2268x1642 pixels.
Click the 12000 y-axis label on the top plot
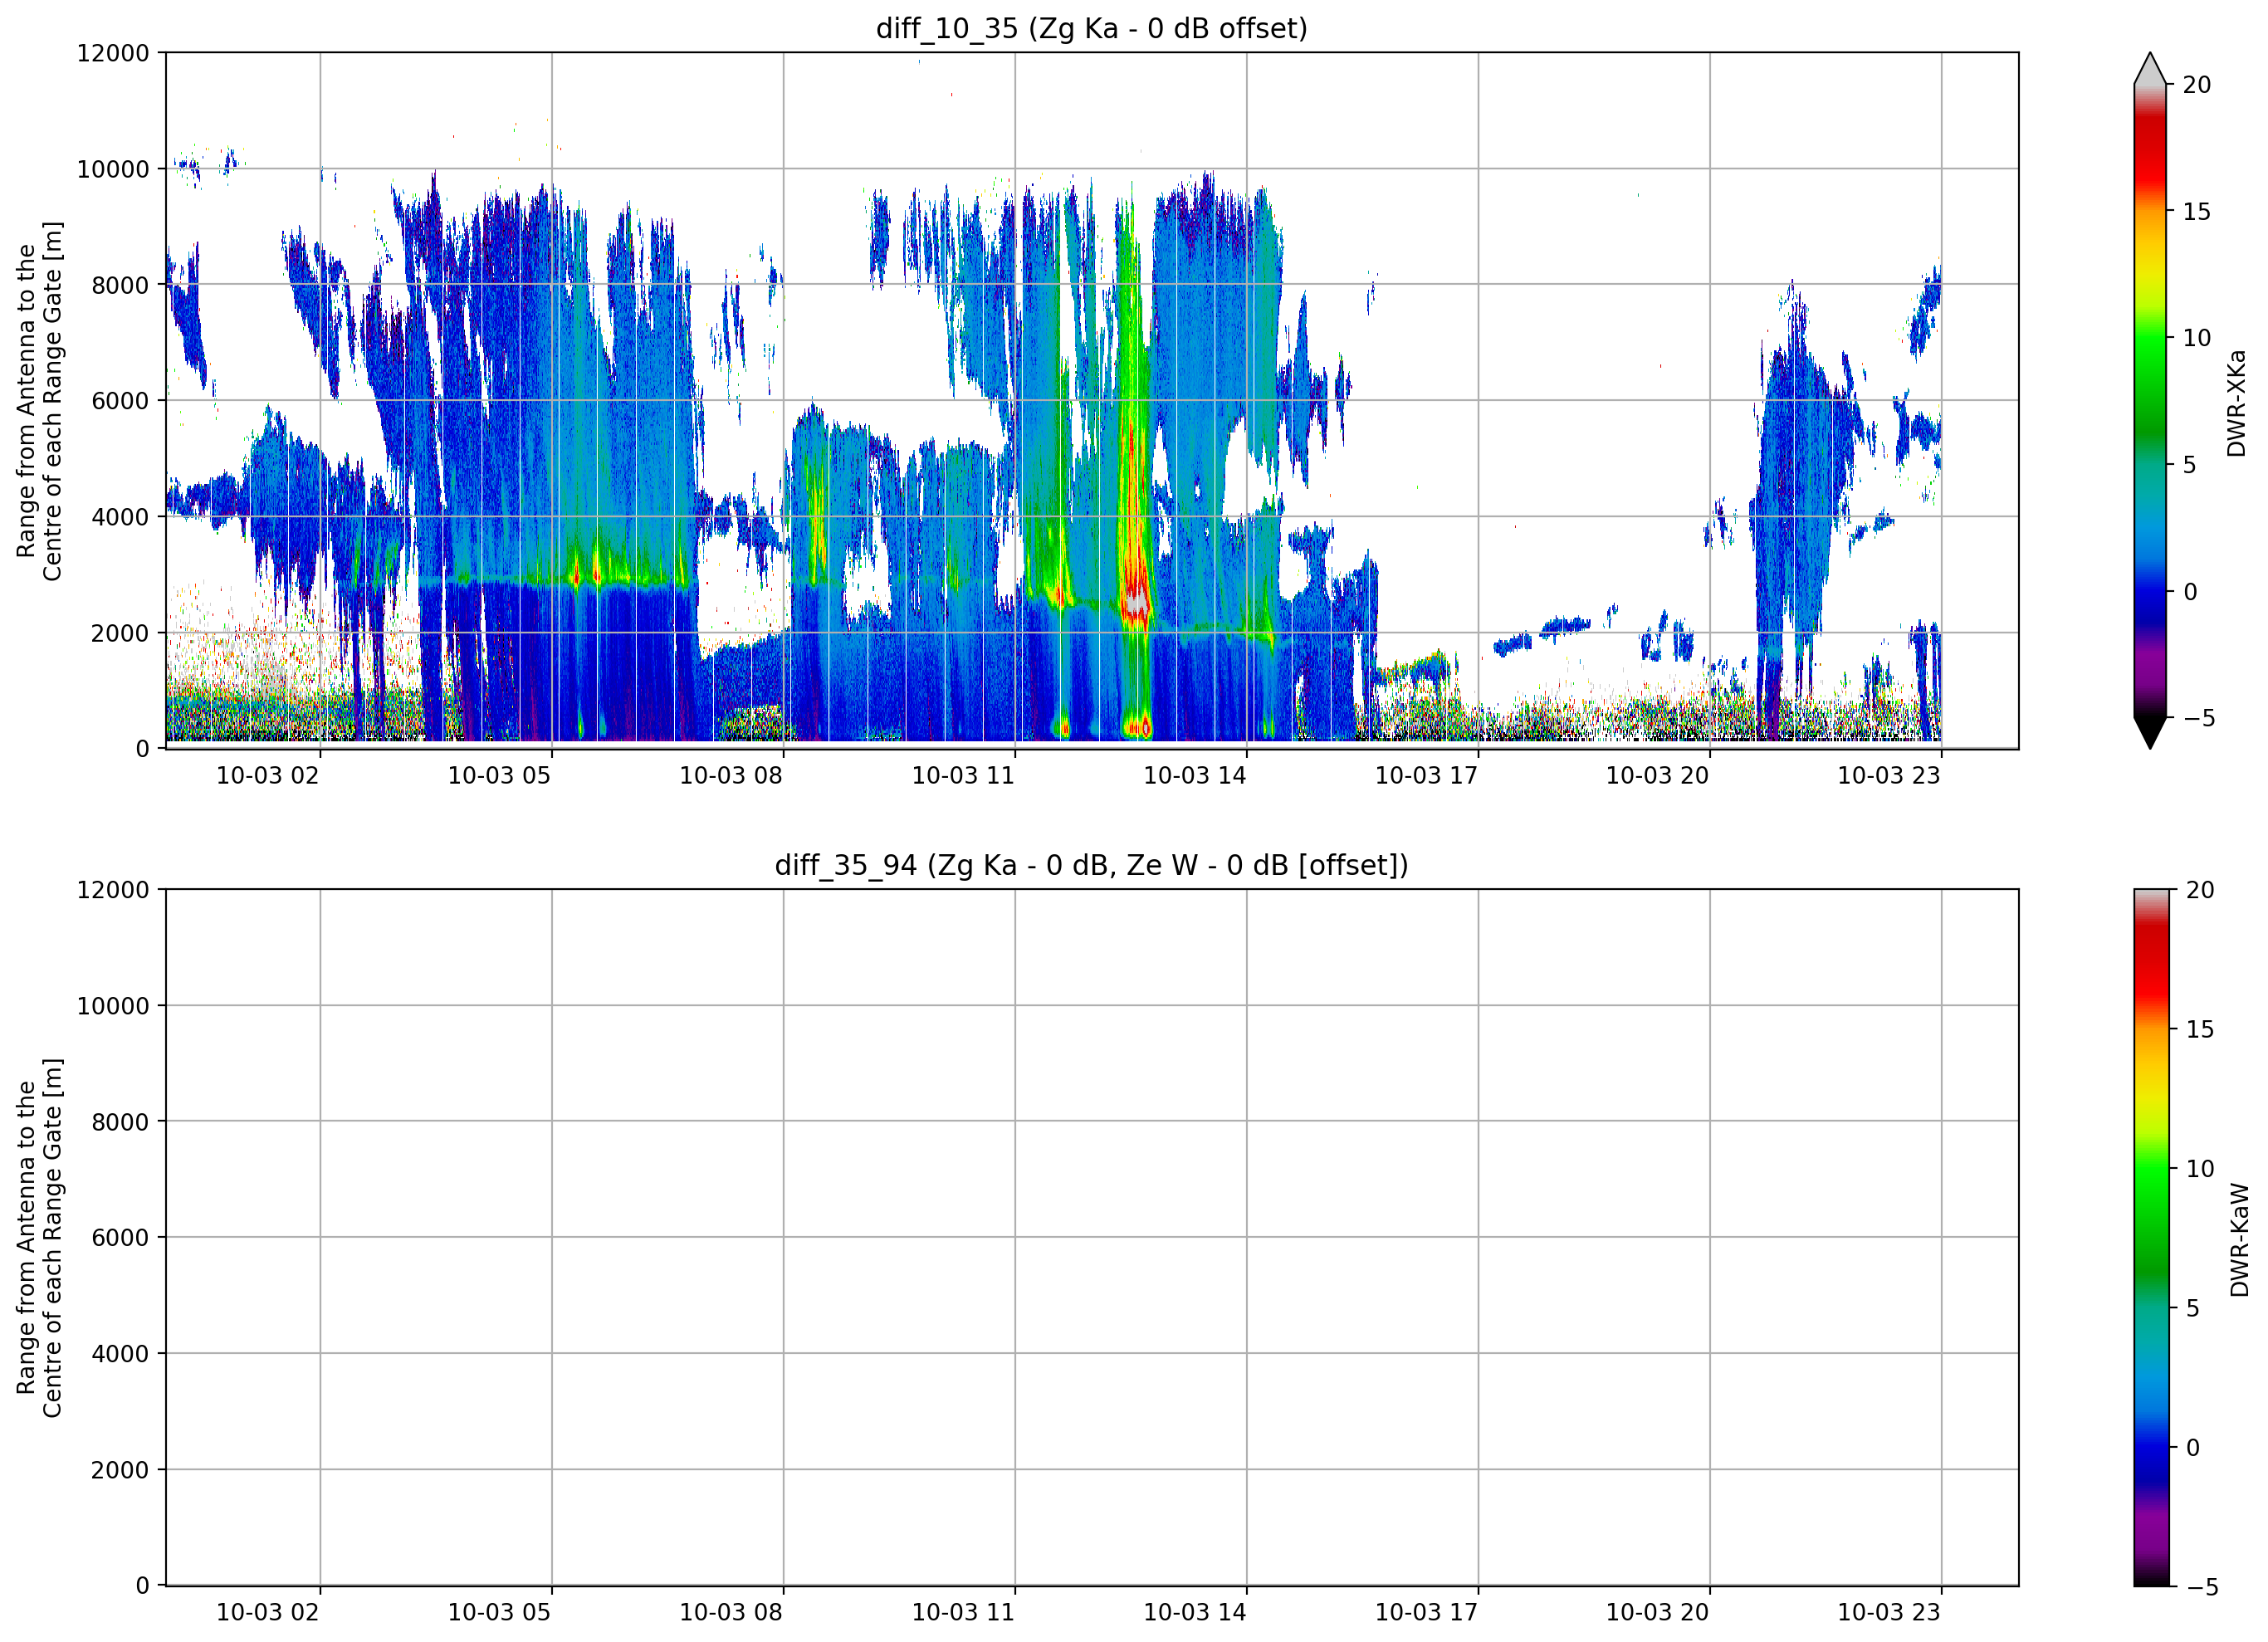(113, 53)
